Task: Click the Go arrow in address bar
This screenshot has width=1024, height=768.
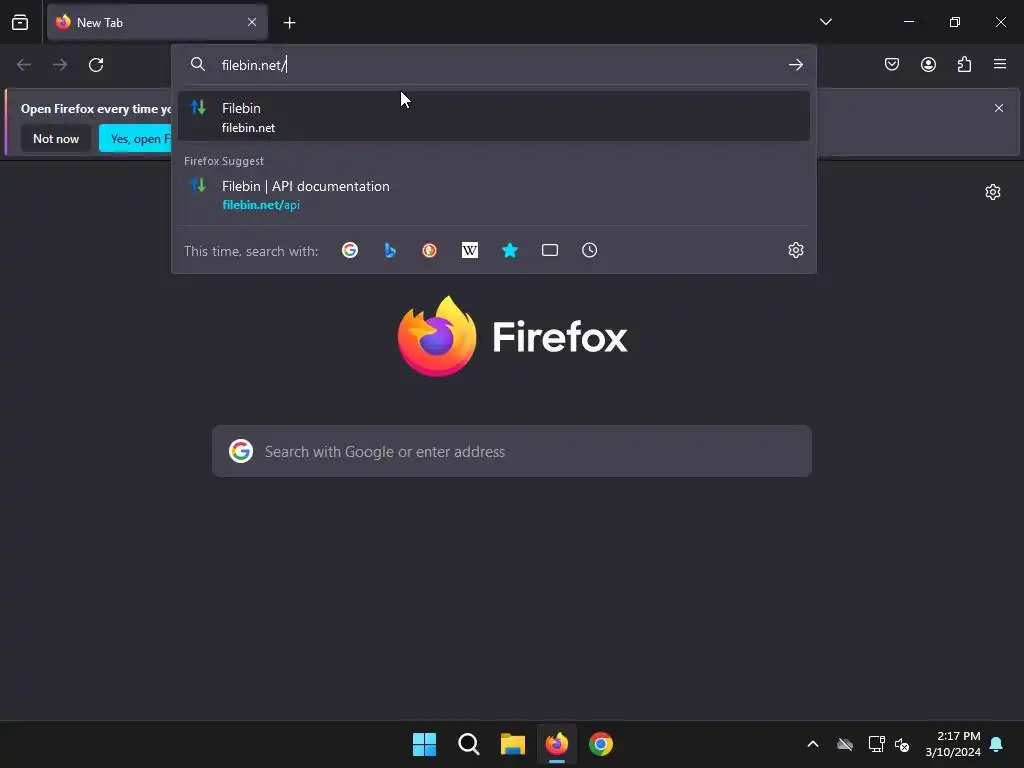Action: pos(795,65)
